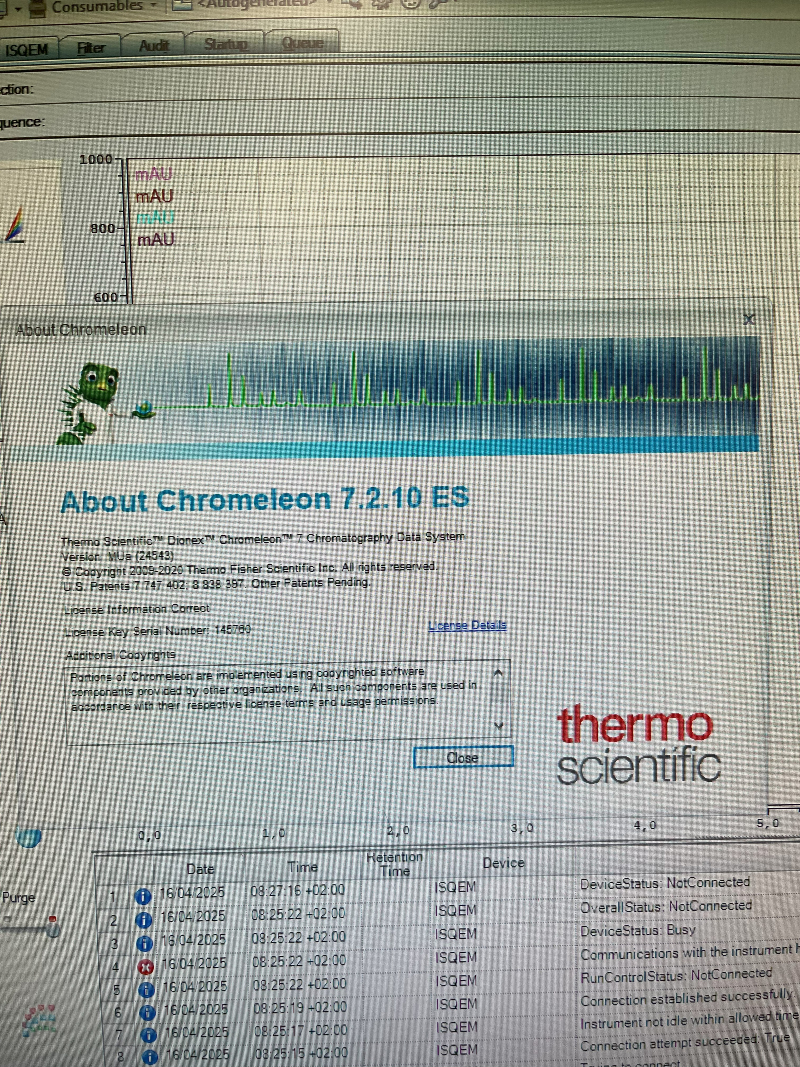Image resolution: width=800 pixels, height=1067 pixels.
Task: Click info icon in audit row 6
Action: (x=147, y=1013)
